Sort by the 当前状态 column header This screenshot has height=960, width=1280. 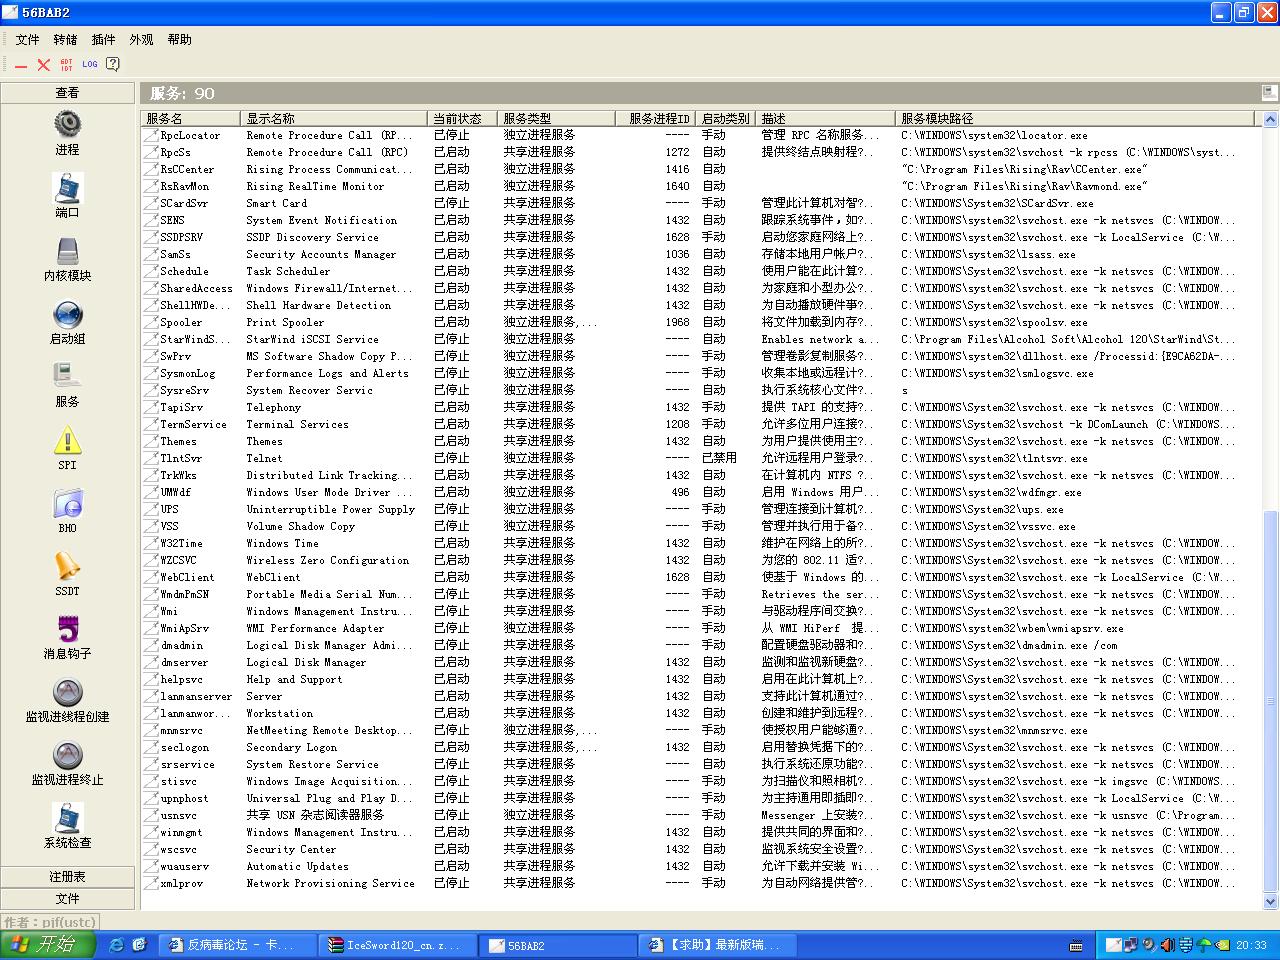(463, 118)
